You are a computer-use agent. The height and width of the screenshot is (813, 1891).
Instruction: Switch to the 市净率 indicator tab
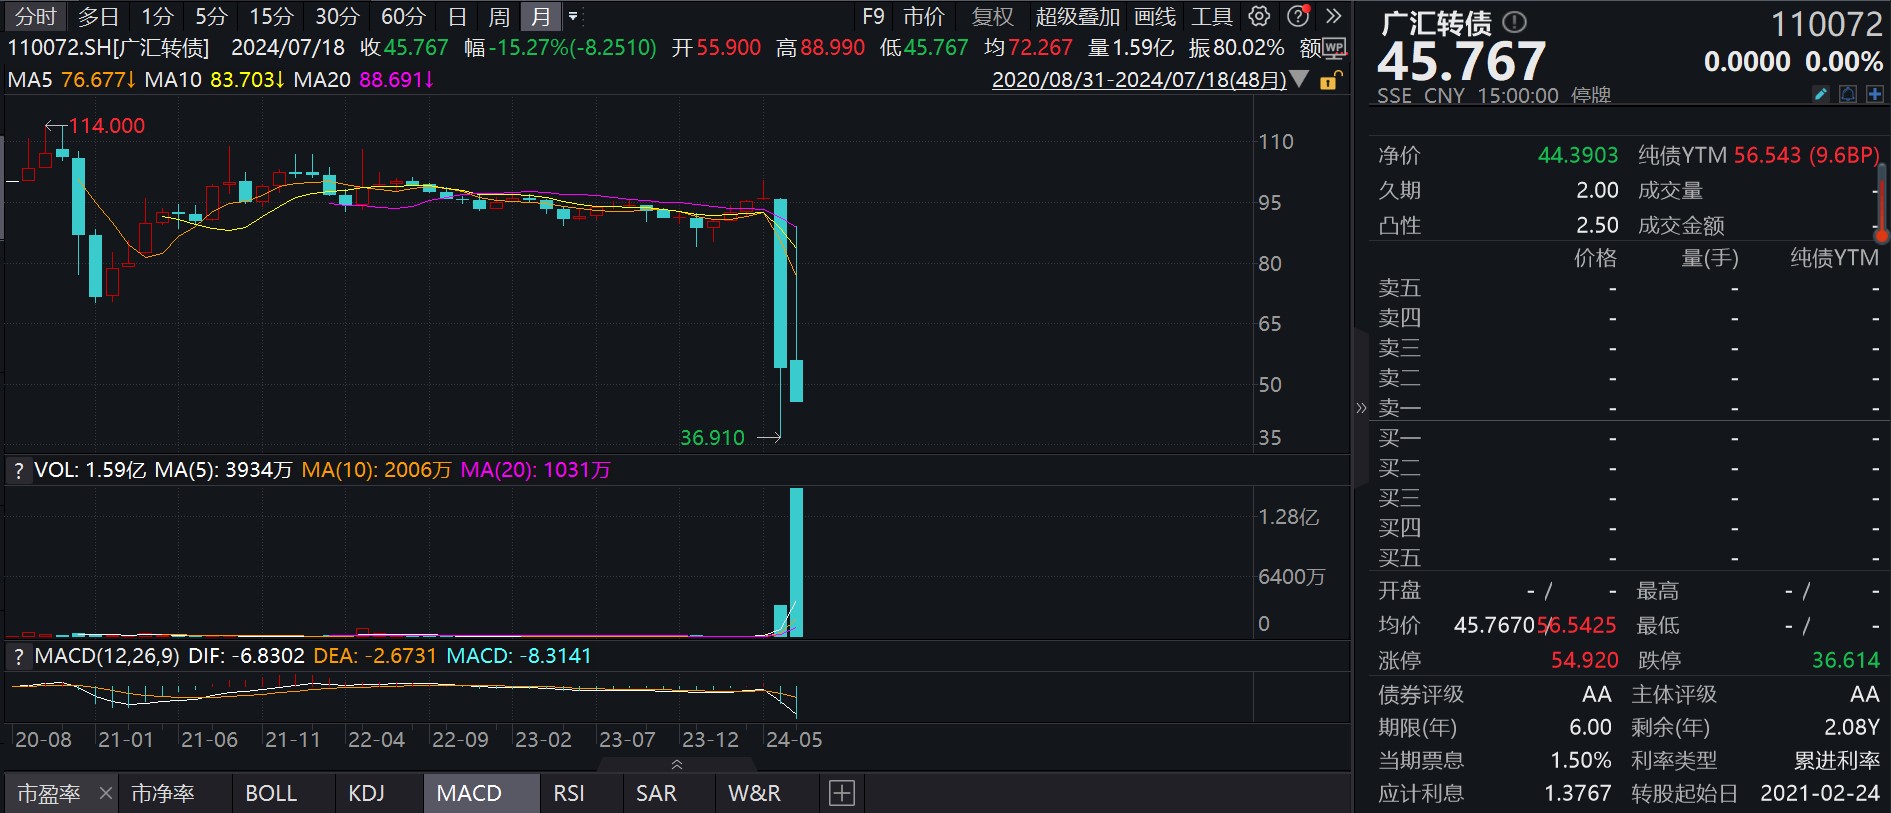163,793
